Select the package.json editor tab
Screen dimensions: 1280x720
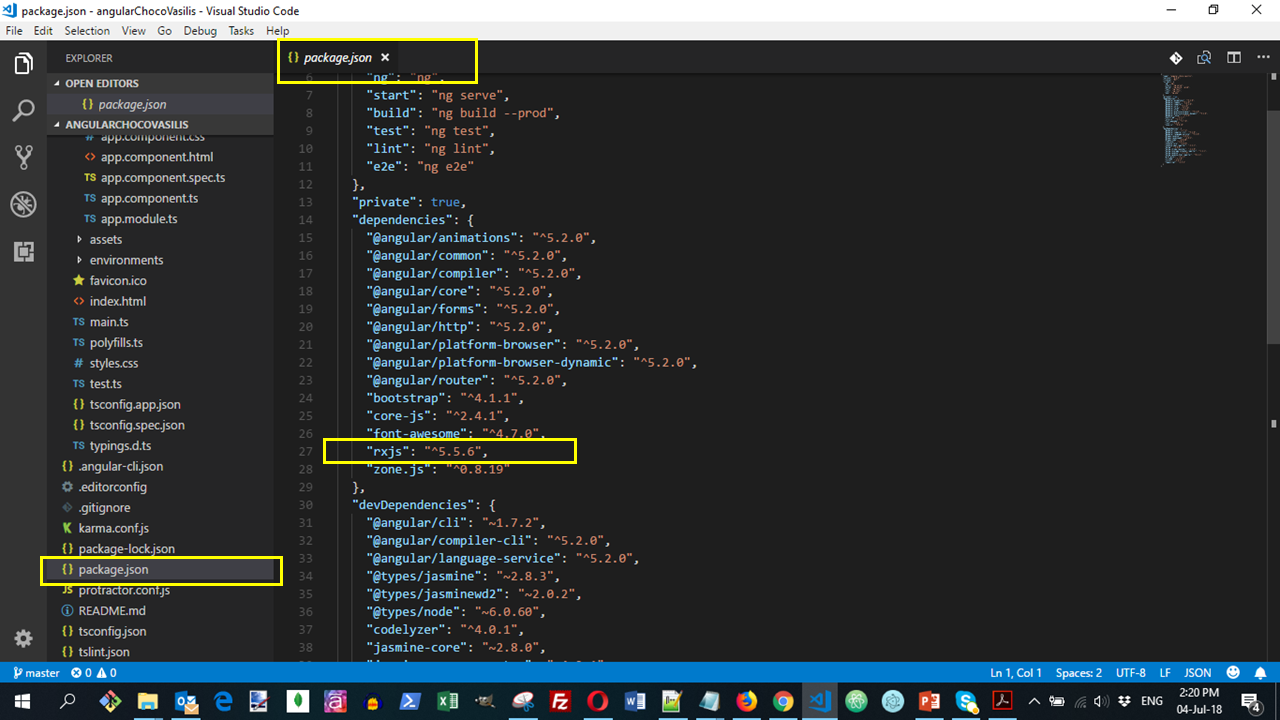(338, 58)
